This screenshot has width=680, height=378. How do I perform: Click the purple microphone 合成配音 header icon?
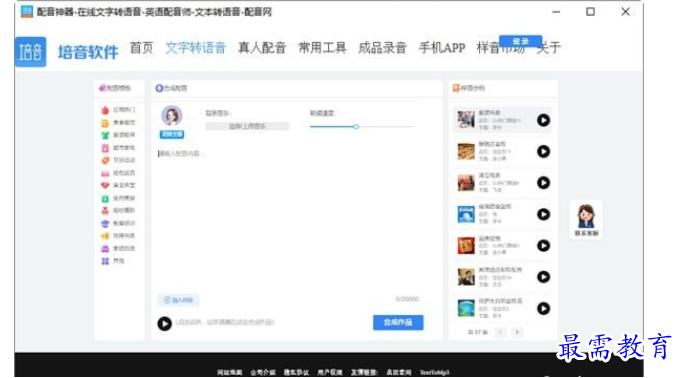pyautogui.click(x=159, y=88)
